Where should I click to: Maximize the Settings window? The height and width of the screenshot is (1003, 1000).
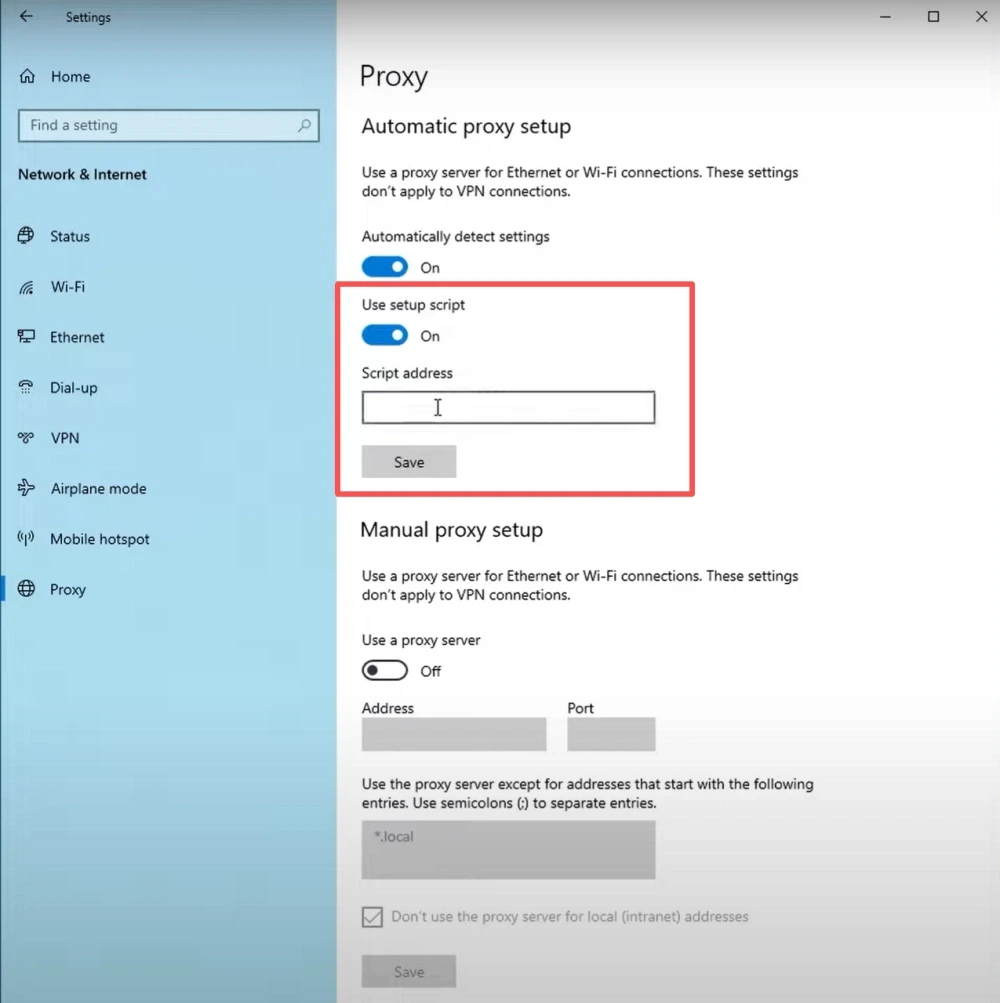point(933,17)
